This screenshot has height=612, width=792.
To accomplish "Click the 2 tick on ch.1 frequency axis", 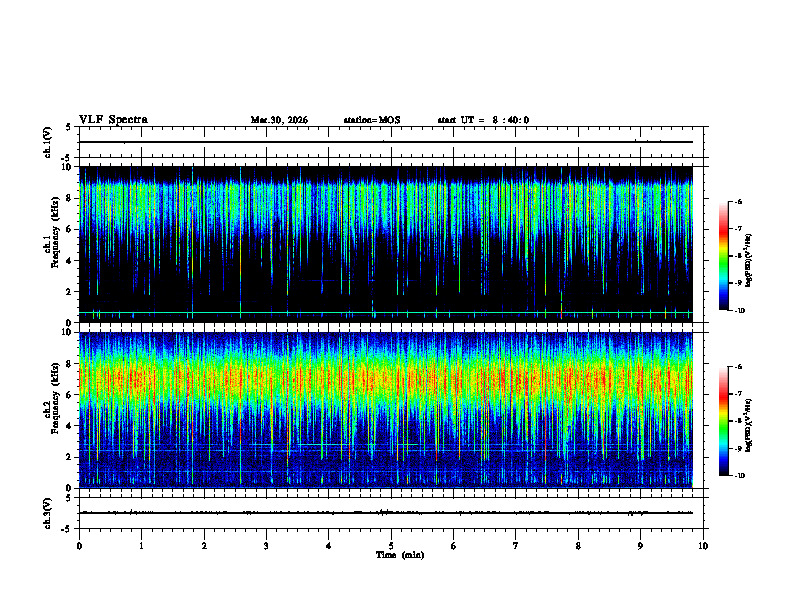I will [x=70, y=292].
